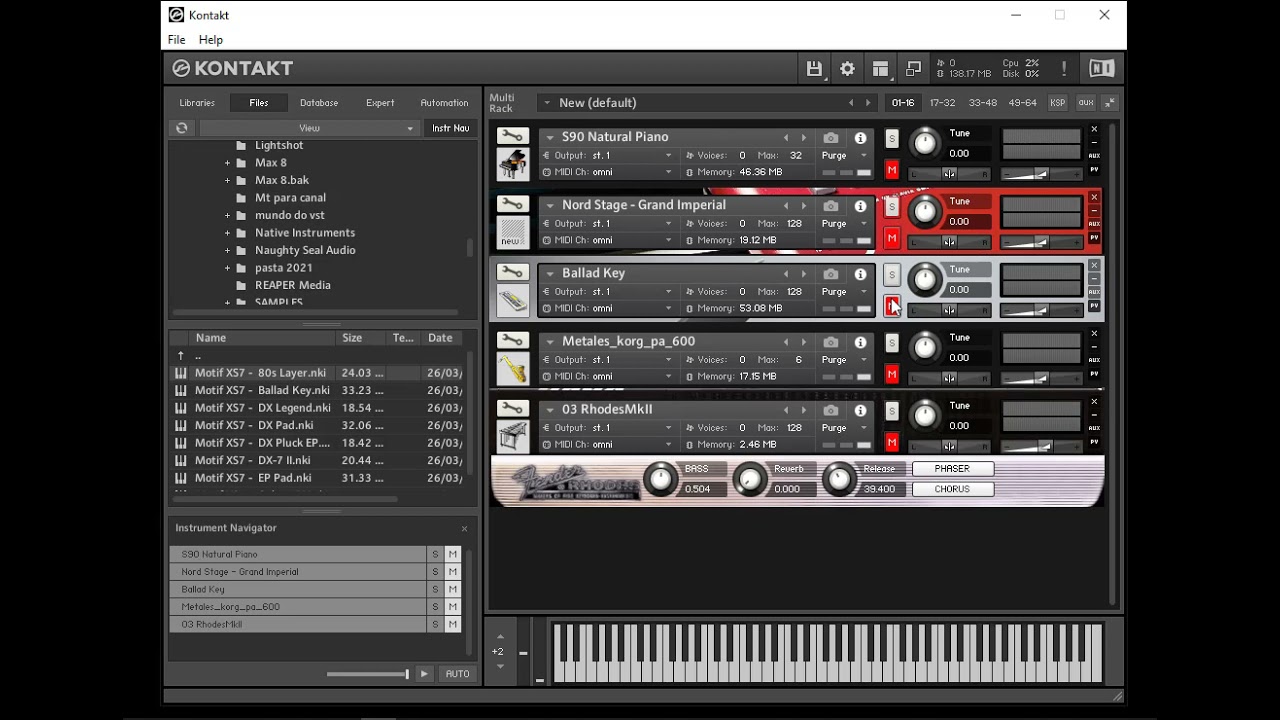Solo Nord Stage in Instrument Navigator list

tap(435, 572)
